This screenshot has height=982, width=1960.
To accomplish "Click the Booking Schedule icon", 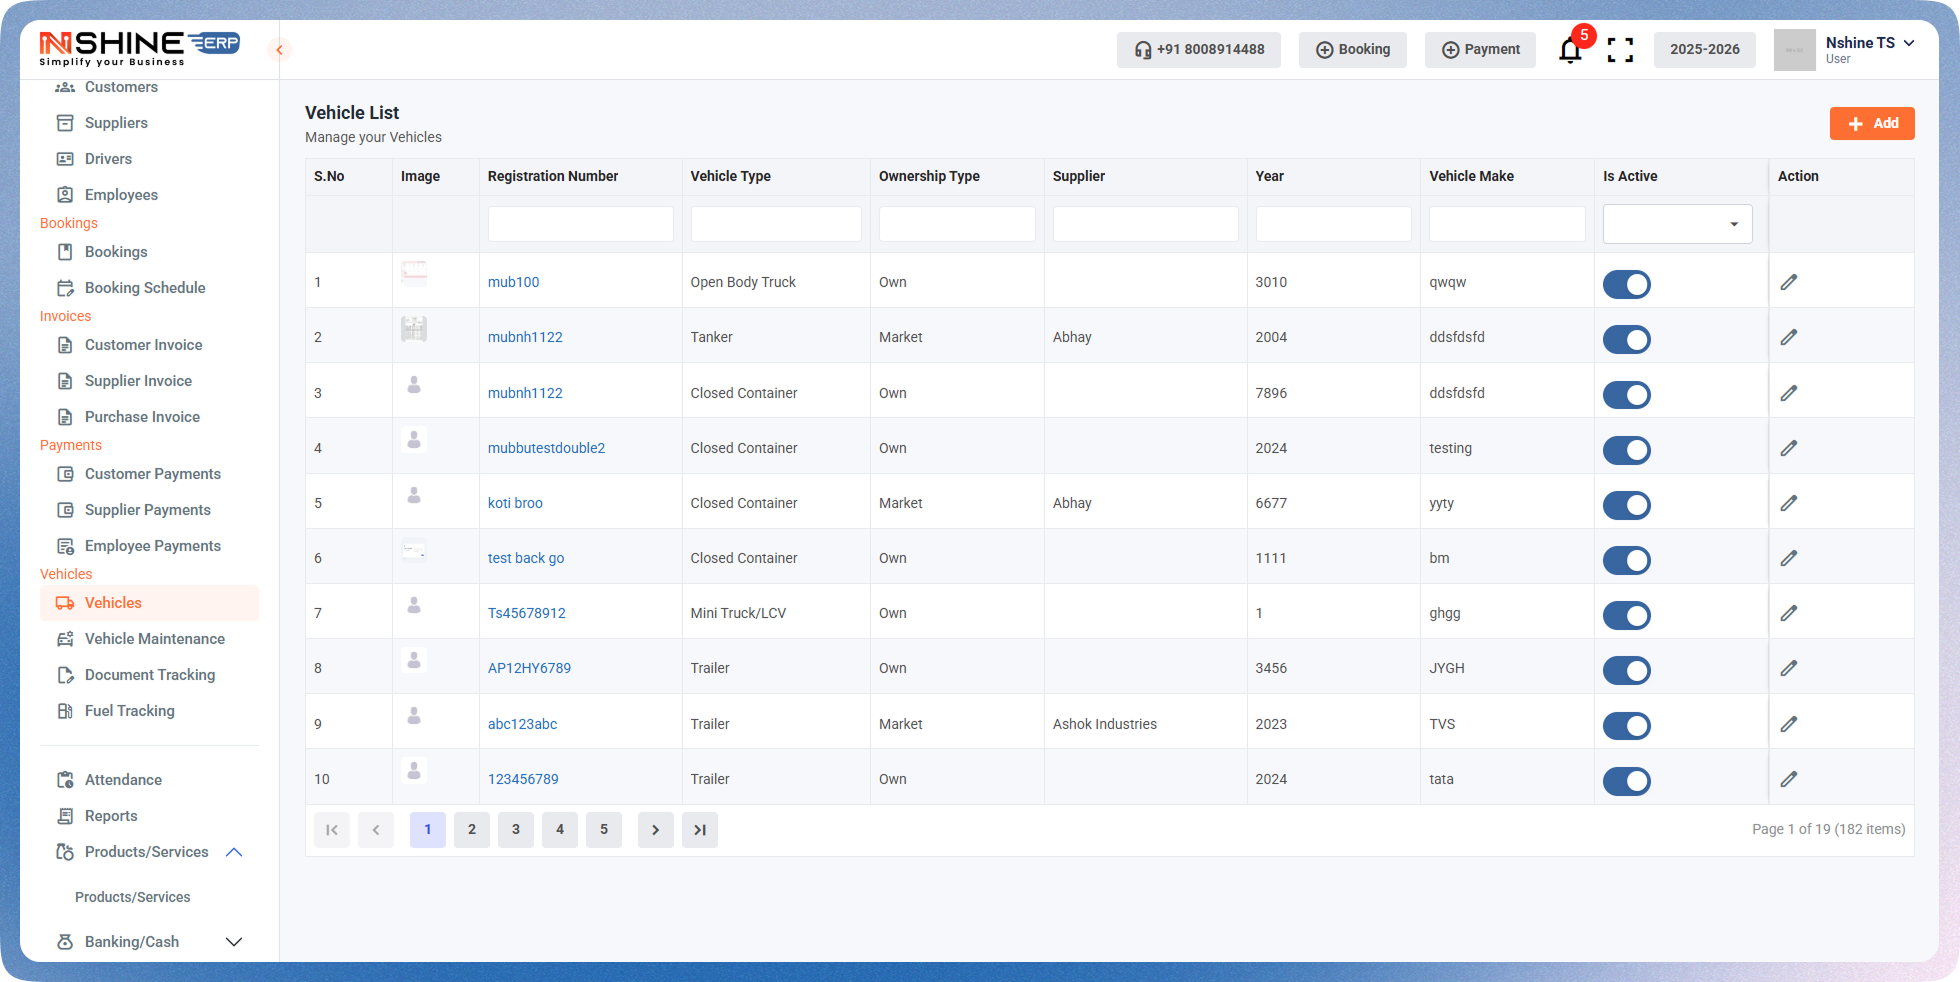I will pyautogui.click(x=65, y=288).
